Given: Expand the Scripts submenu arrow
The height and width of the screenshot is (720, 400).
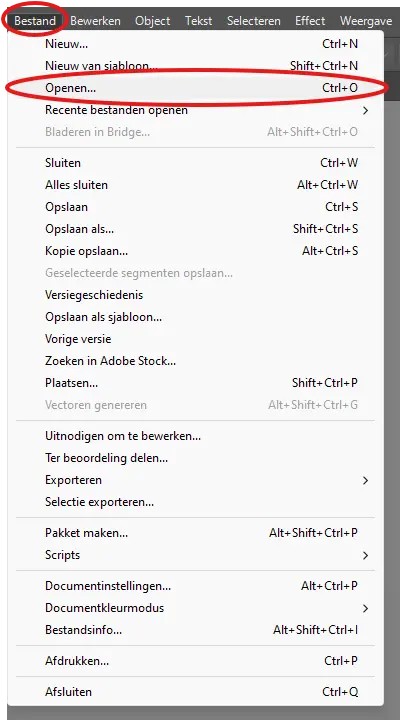Looking at the screenshot, I should click(366, 555).
